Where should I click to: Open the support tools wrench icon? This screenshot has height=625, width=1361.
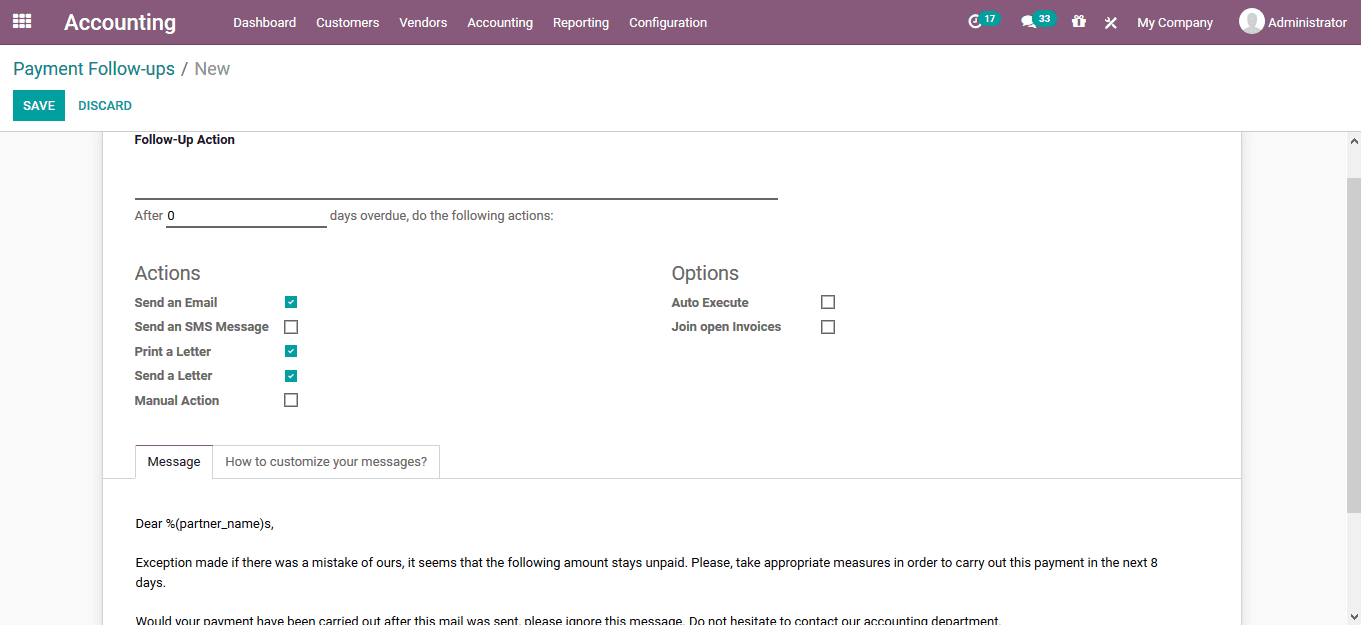(1110, 21)
